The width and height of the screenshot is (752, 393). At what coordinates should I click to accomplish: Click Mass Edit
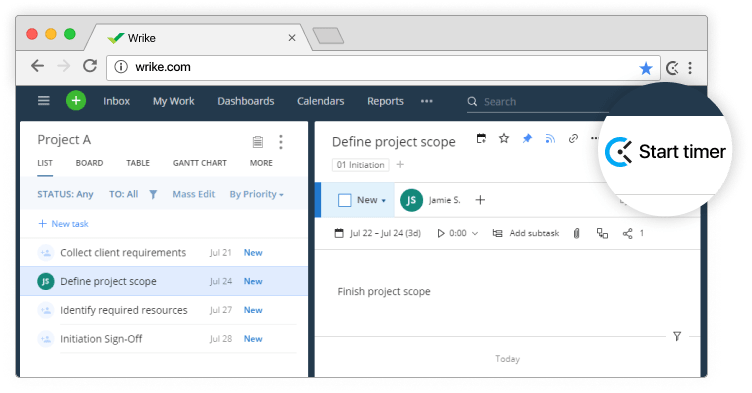pos(194,194)
